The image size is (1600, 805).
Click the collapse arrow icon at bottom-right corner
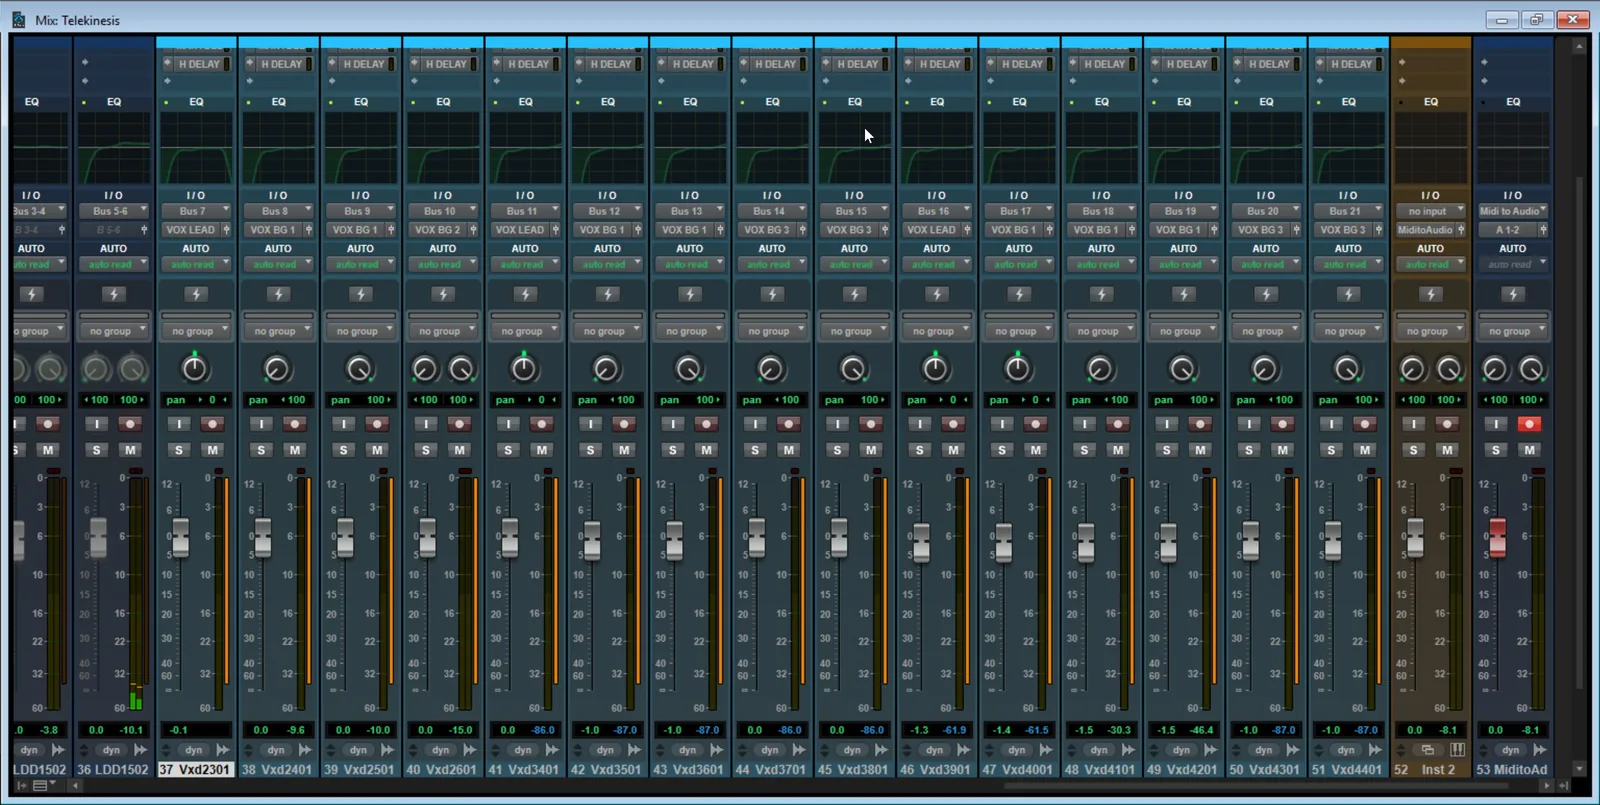tap(1564, 786)
